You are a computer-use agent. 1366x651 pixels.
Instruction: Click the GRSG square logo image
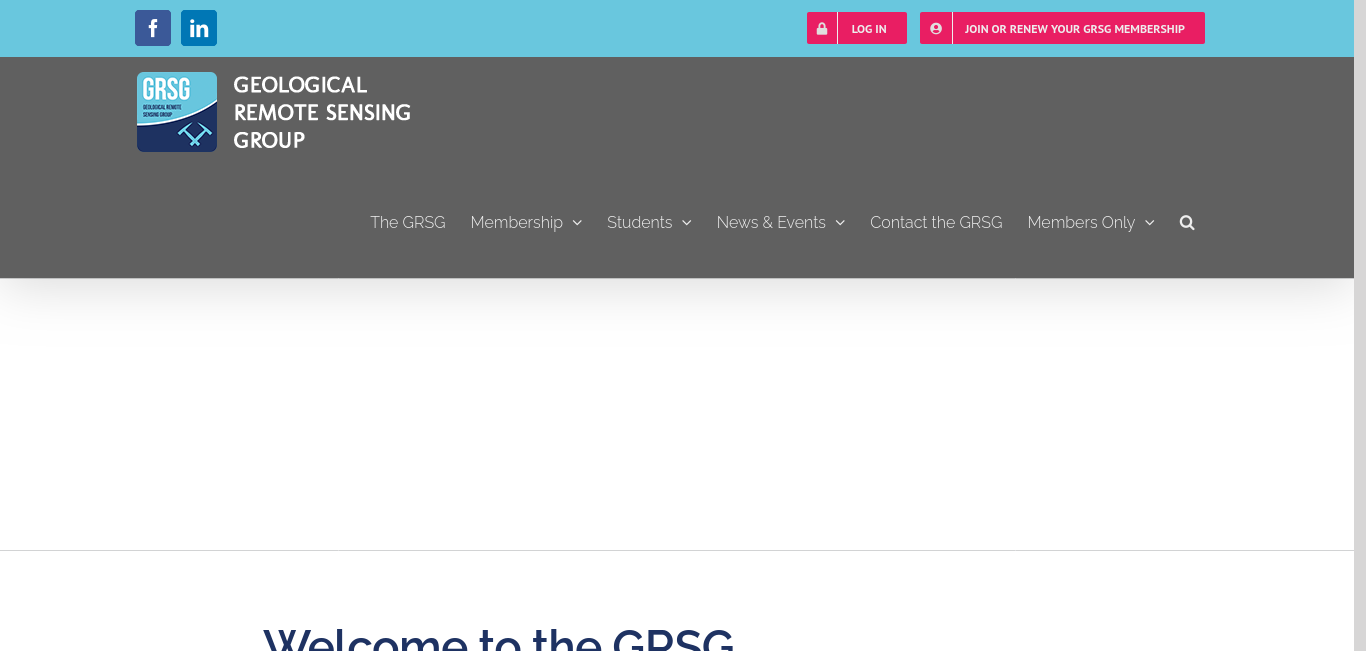177,112
